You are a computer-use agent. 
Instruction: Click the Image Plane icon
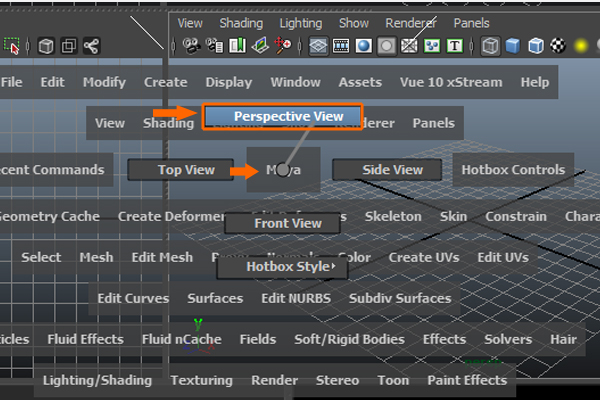pos(260,46)
